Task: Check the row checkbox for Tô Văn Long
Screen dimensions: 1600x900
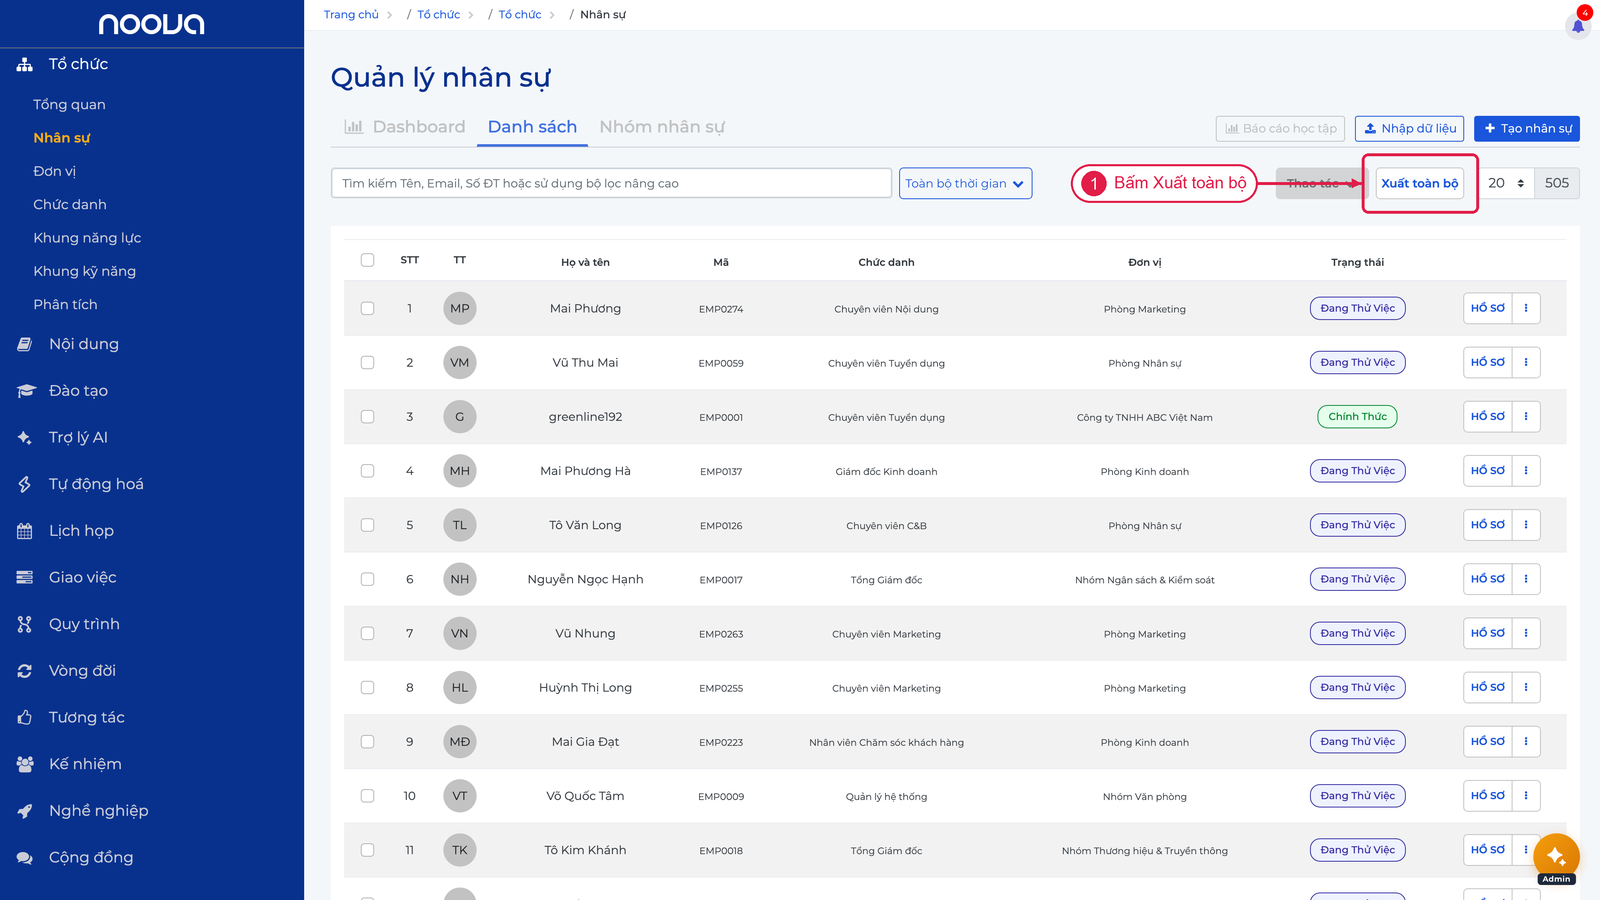Action: pyautogui.click(x=368, y=525)
